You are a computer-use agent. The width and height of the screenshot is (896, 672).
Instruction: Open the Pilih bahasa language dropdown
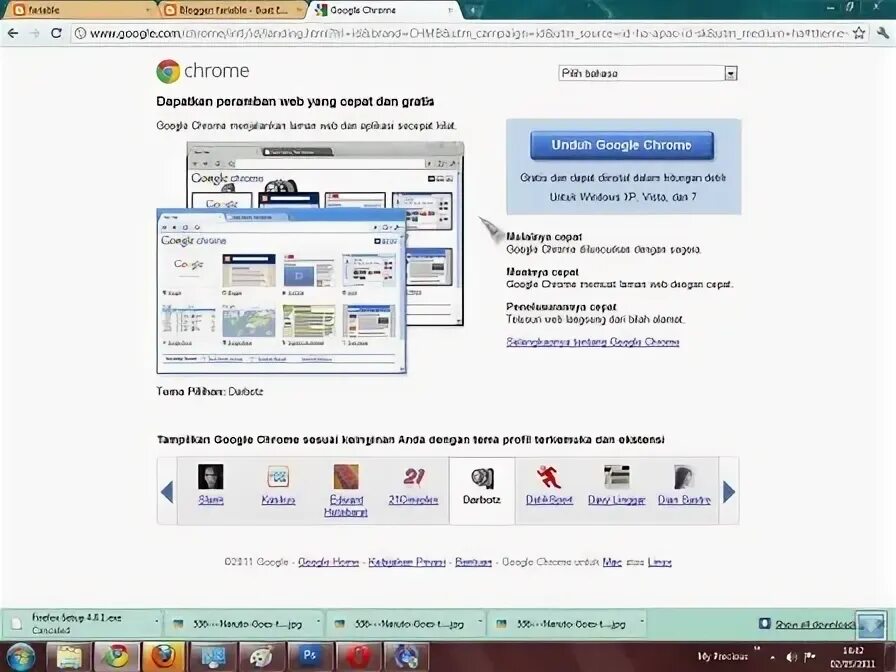coord(648,73)
